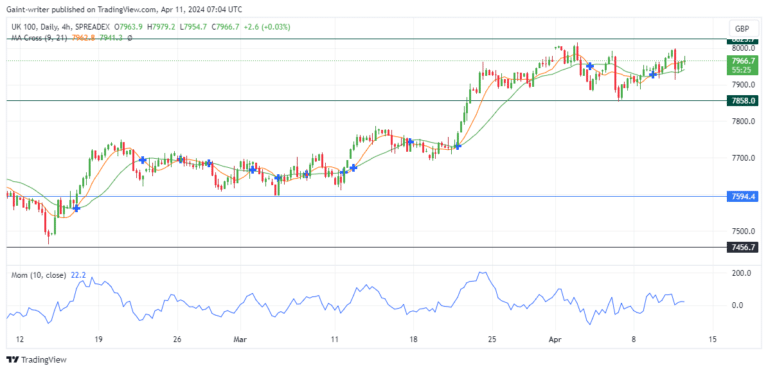Click the Mar label on time axis
This screenshot has width=768, height=371.
(x=240, y=339)
